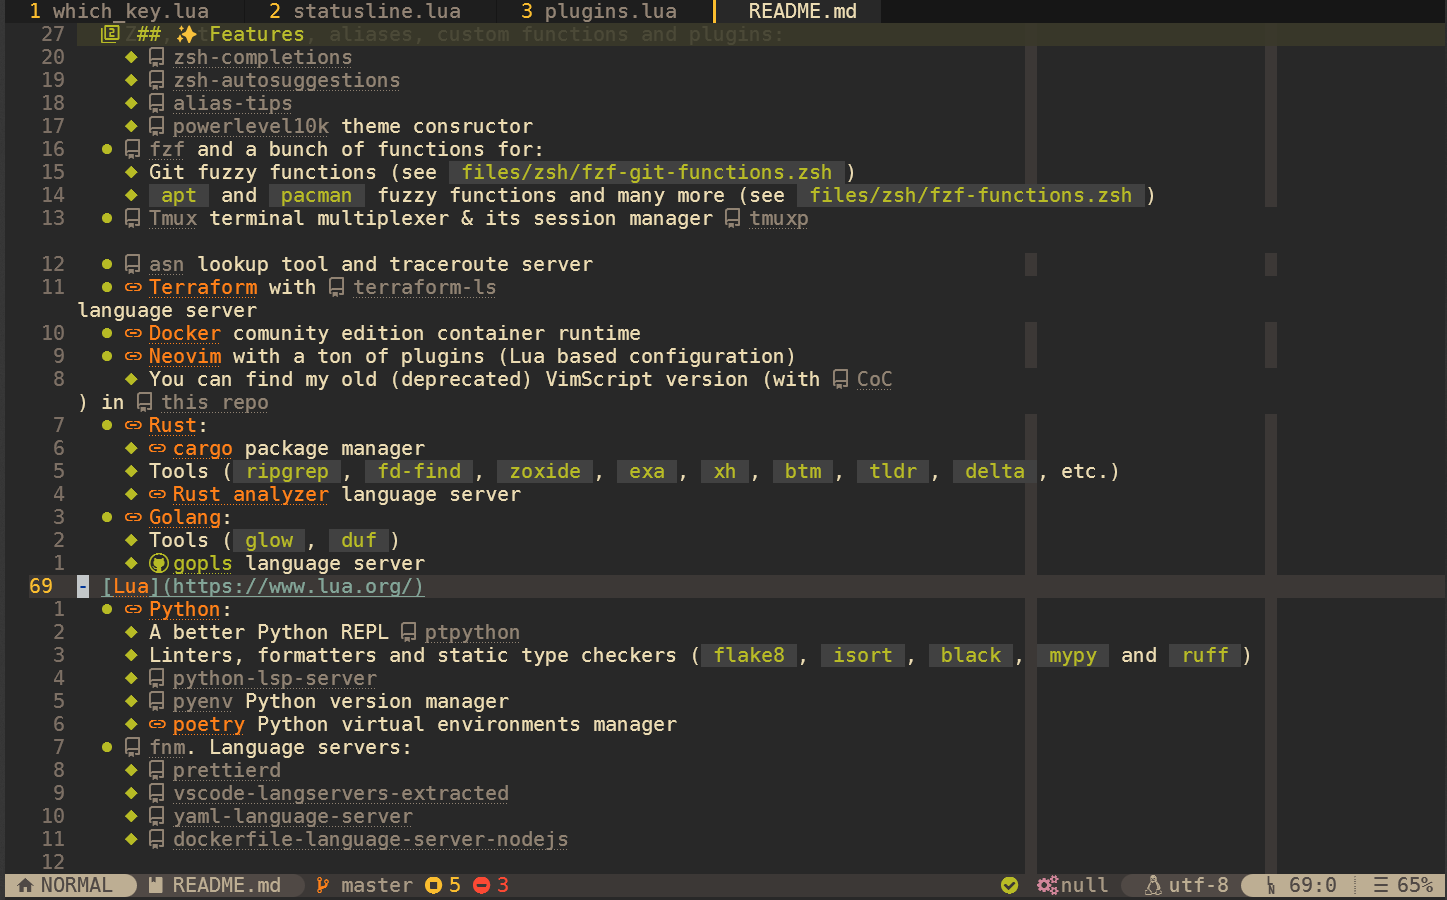
Task: Click the link icon before ptpython
Action: tap(408, 632)
